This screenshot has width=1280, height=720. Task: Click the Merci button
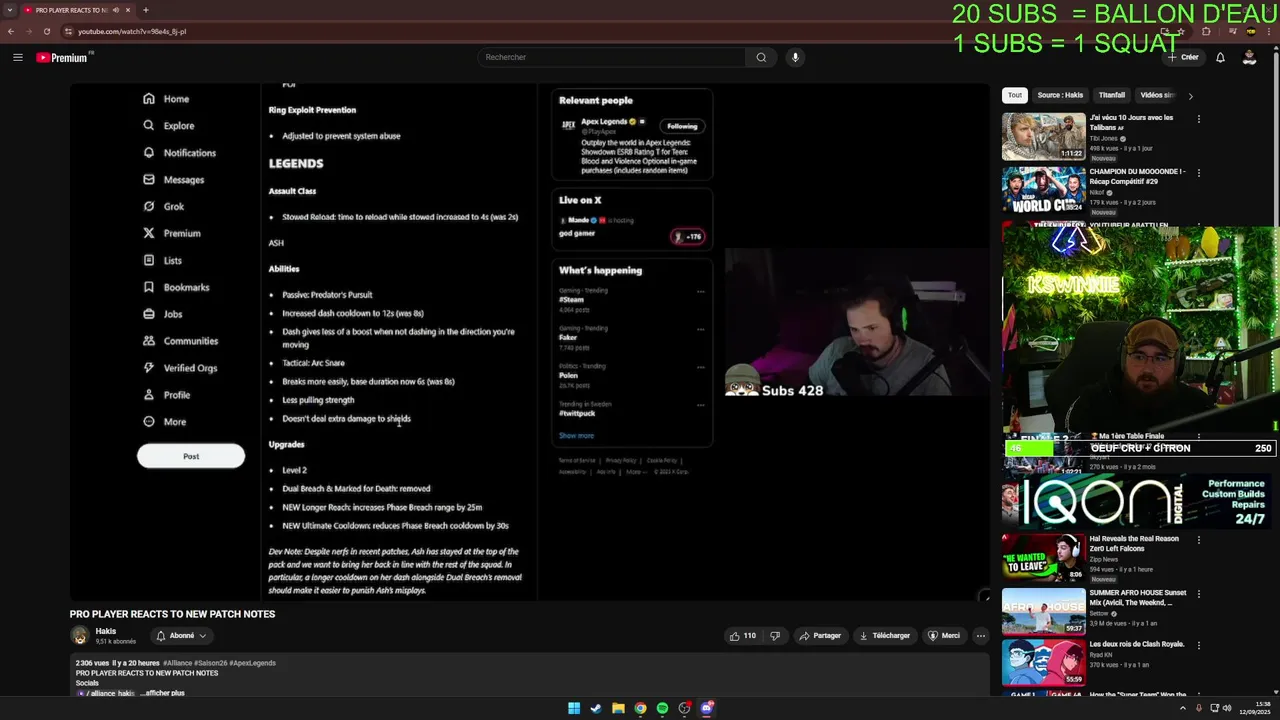[x=944, y=636]
